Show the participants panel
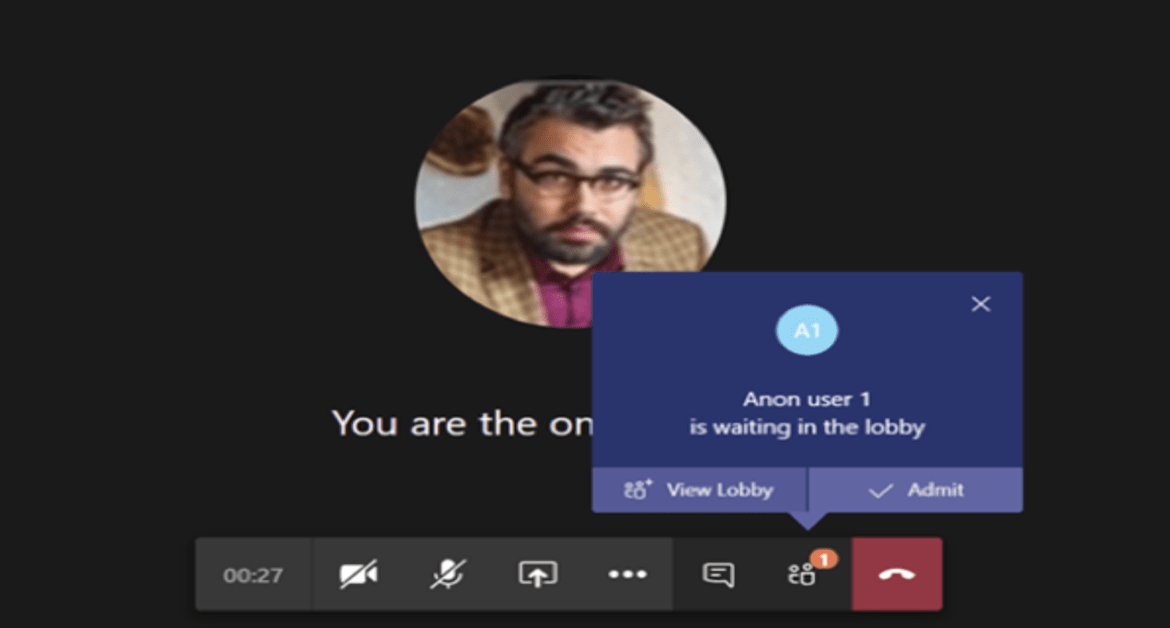Screen dimensions: 1170x628 point(803,574)
